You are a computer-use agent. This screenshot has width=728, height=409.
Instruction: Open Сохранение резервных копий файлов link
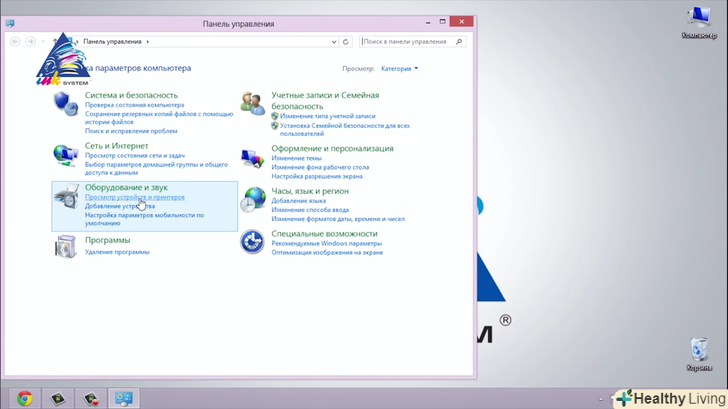point(159,118)
